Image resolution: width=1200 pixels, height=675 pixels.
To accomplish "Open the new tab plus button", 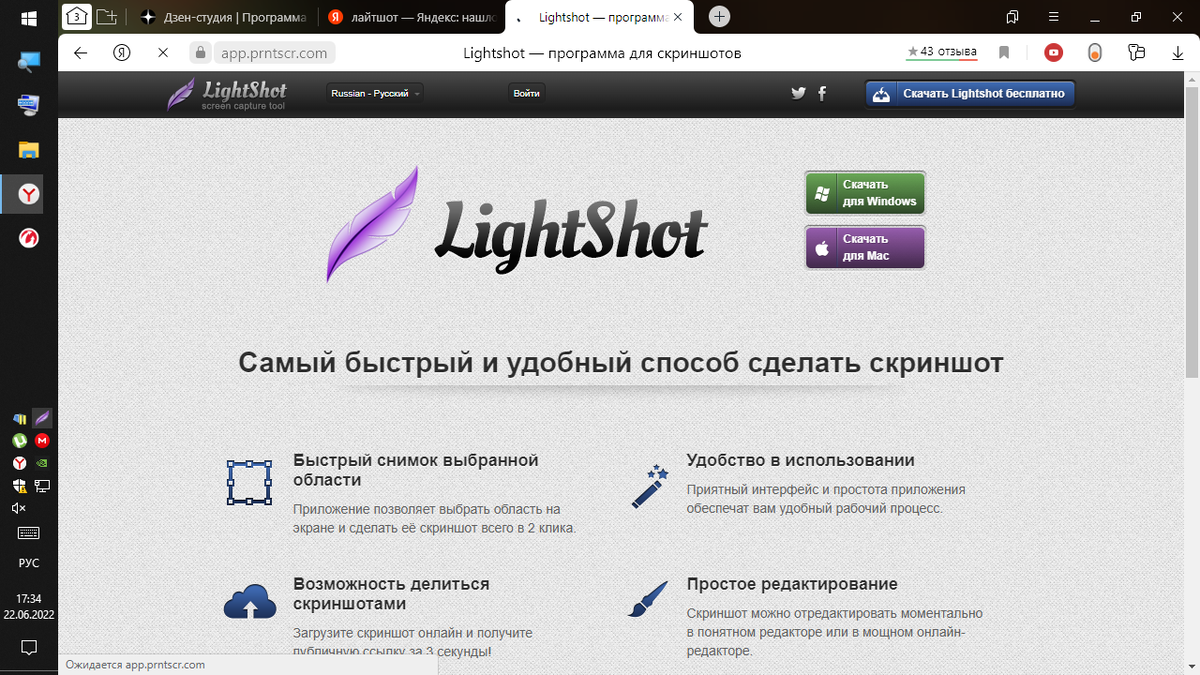I will point(719,17).
